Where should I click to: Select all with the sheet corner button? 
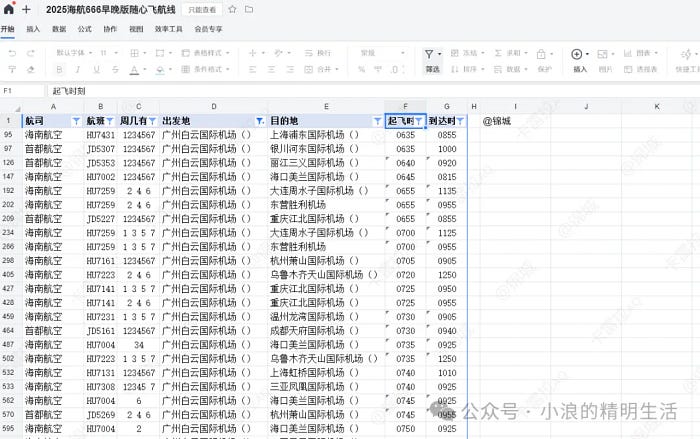coord(11,107)
